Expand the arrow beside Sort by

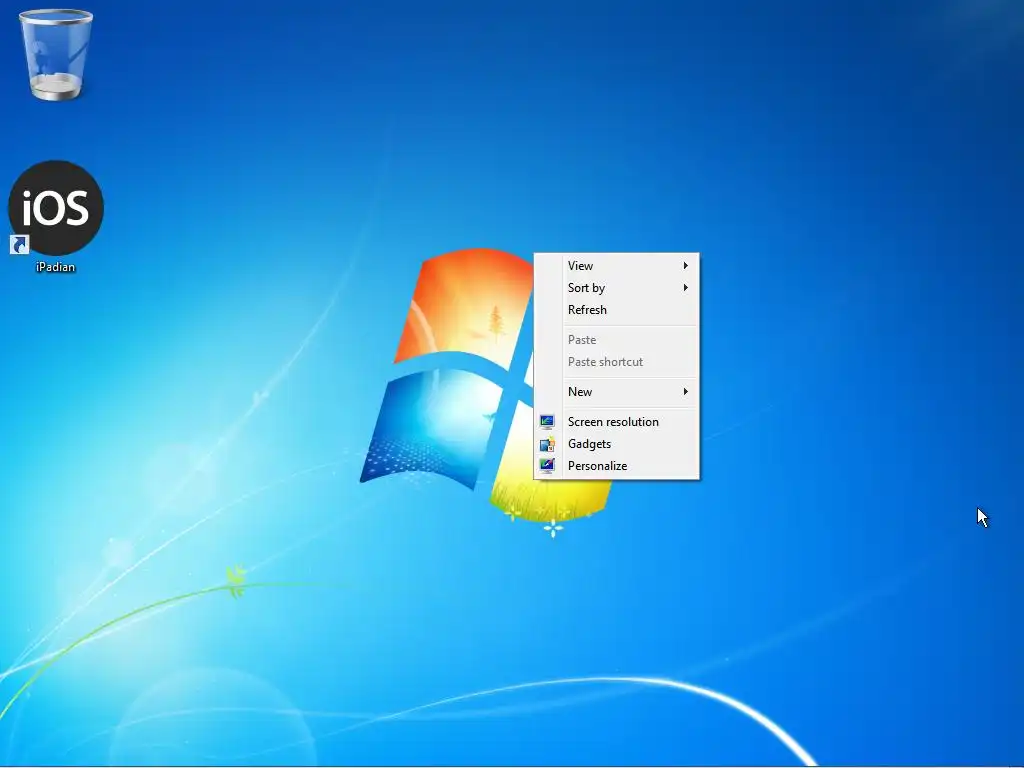click(686, 288)
